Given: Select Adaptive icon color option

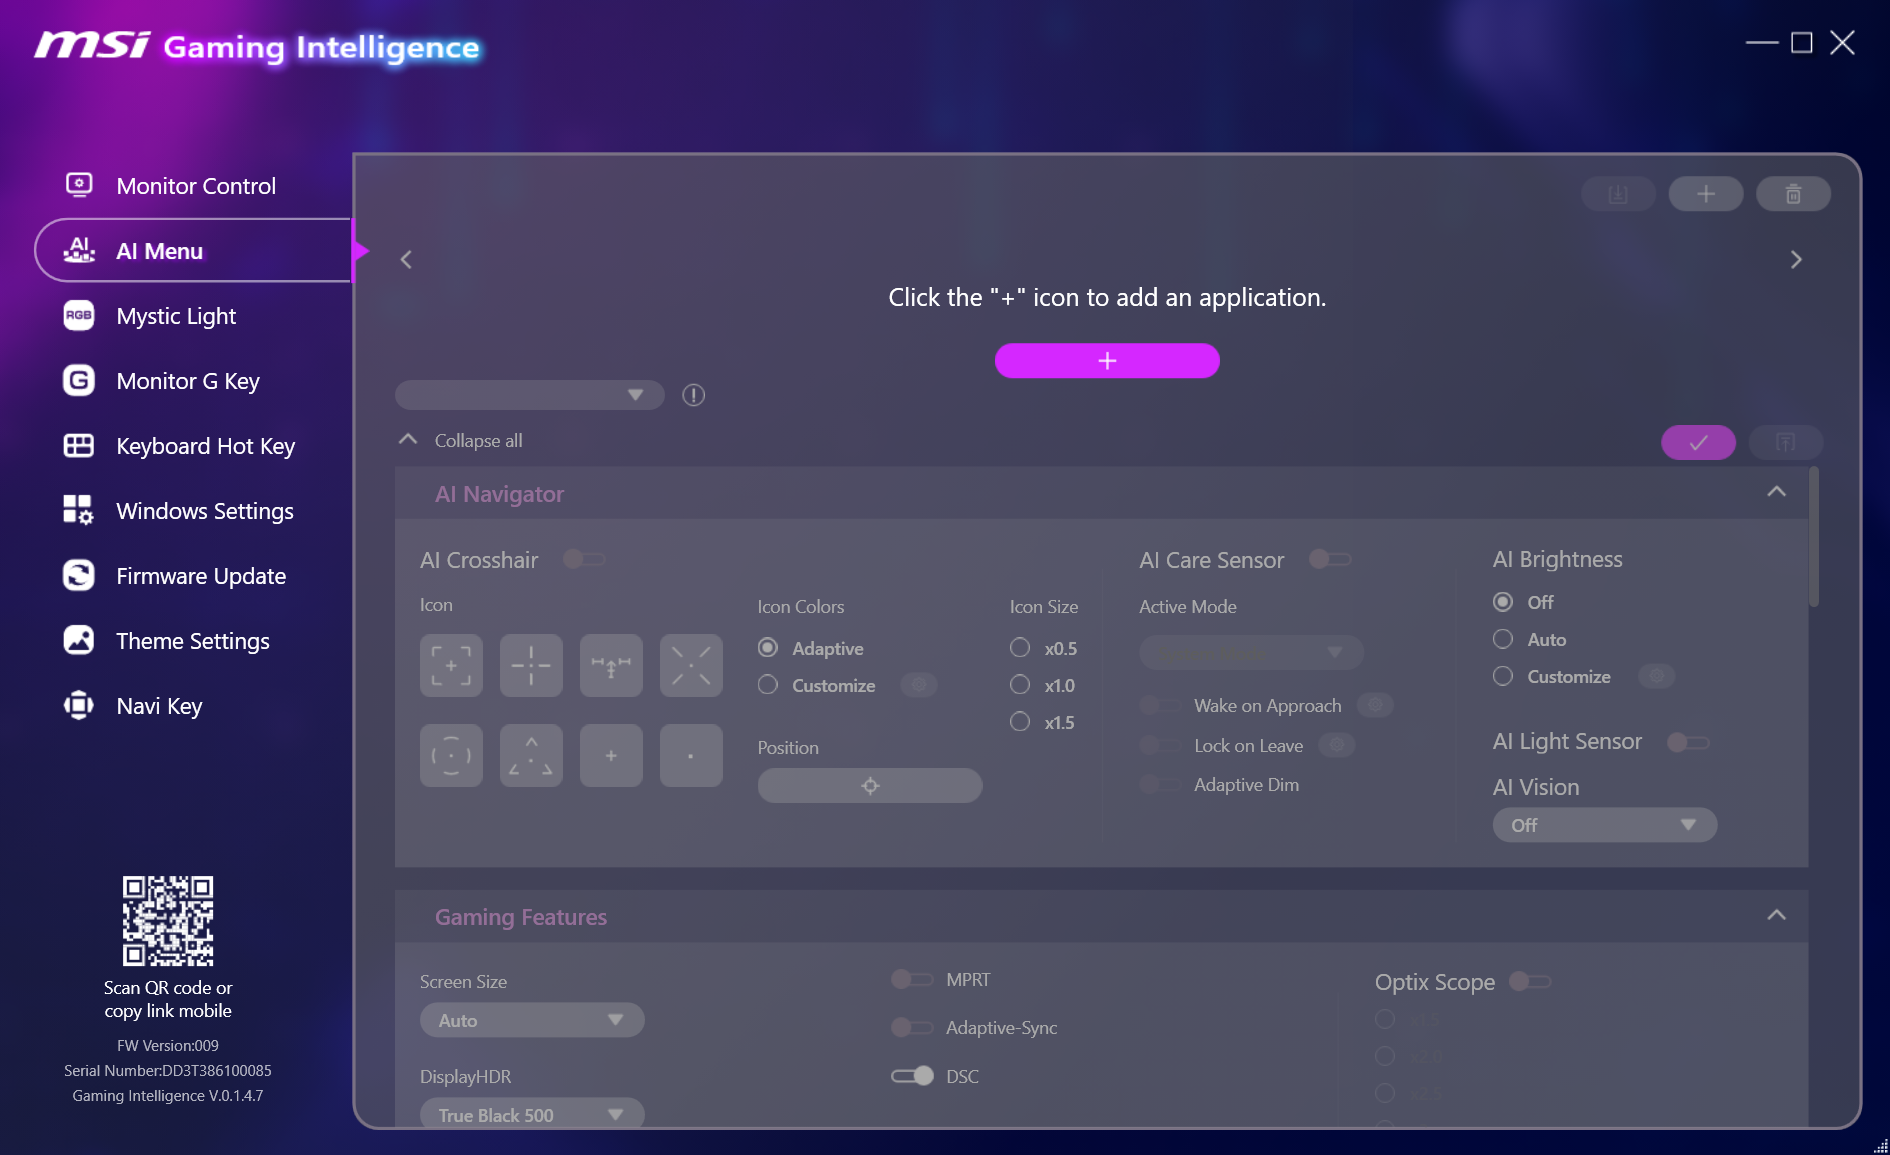Looking at the screenshot, I should click(x=768, y=648).
